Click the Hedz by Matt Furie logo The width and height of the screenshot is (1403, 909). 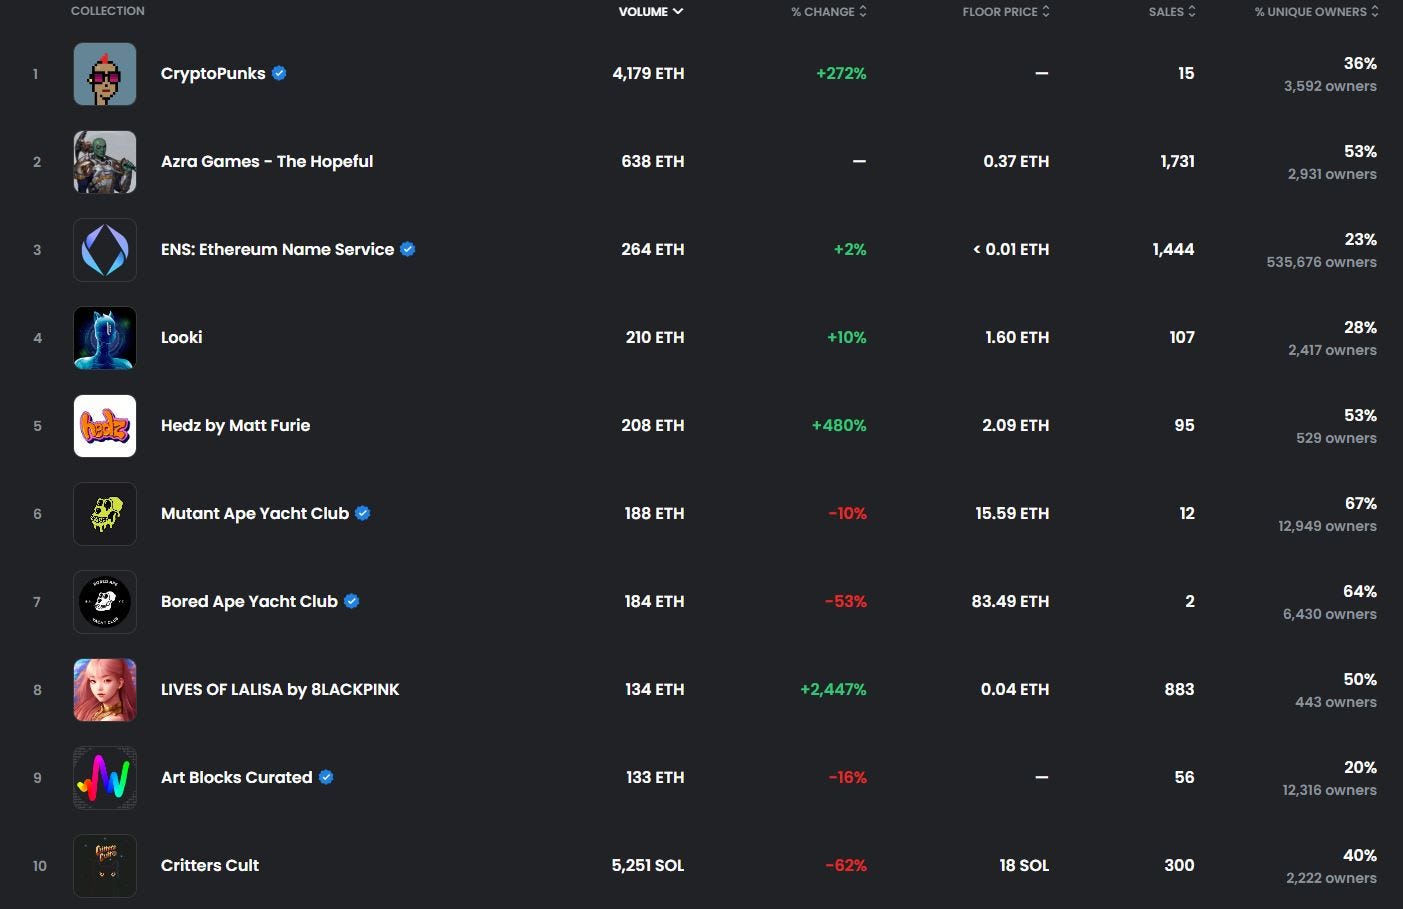[105, 426]
